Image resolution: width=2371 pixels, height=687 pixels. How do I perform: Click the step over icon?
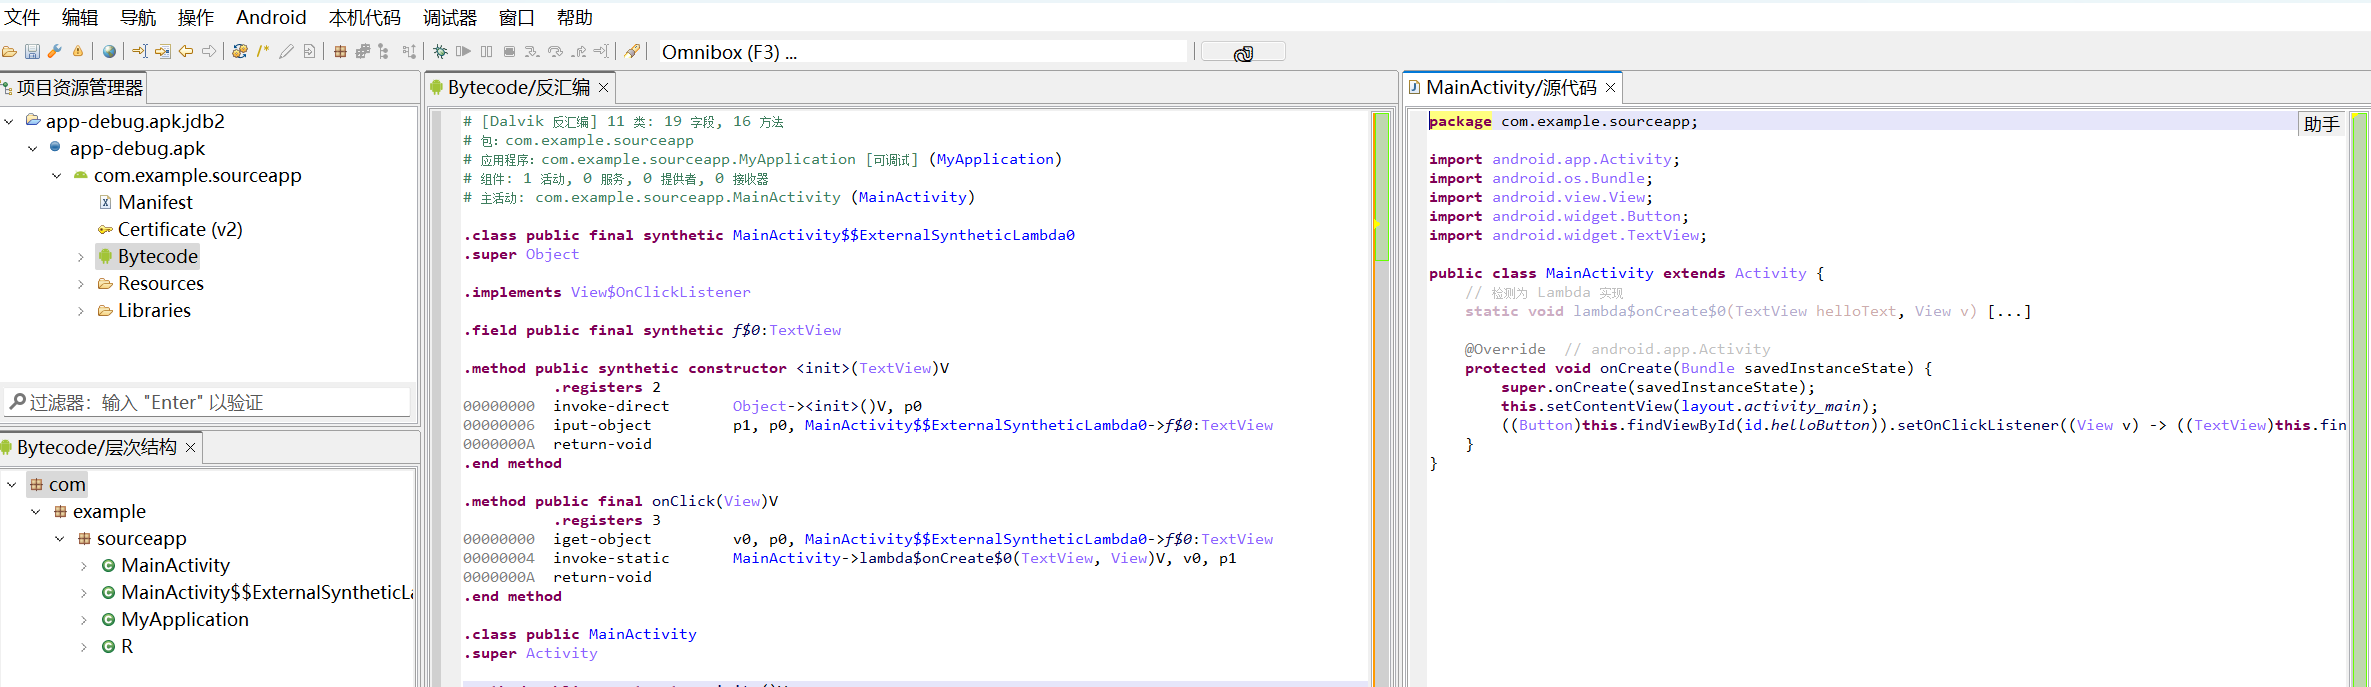click(555, 51)
